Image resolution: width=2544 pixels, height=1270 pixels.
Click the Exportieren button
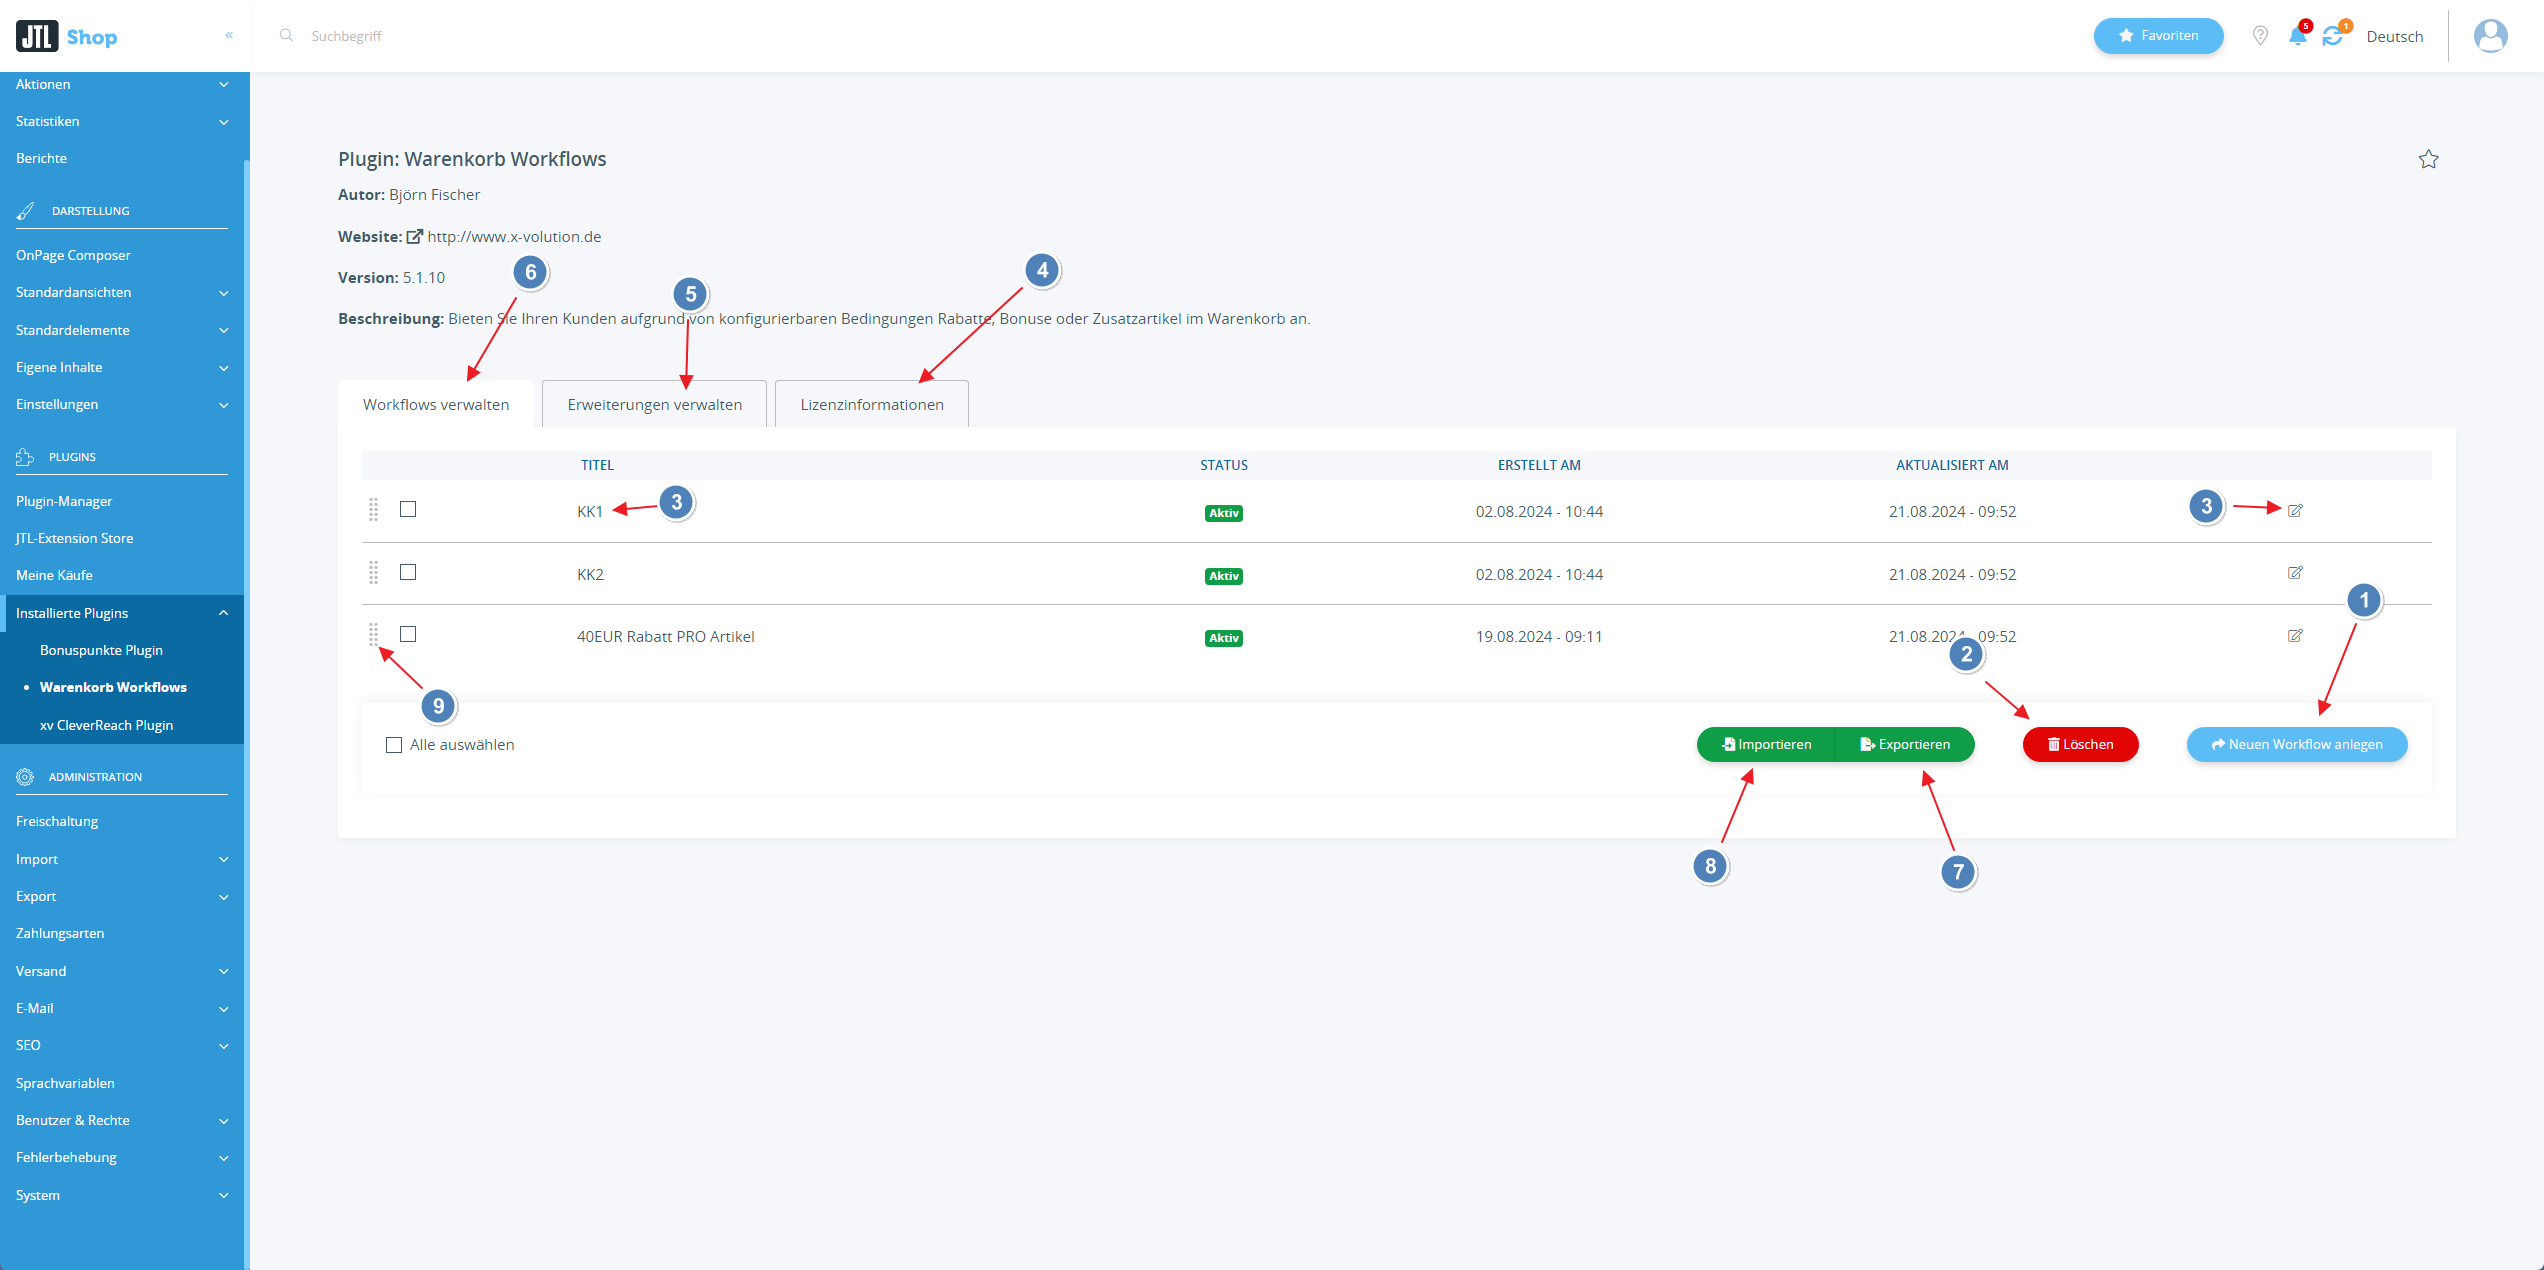1905,744
